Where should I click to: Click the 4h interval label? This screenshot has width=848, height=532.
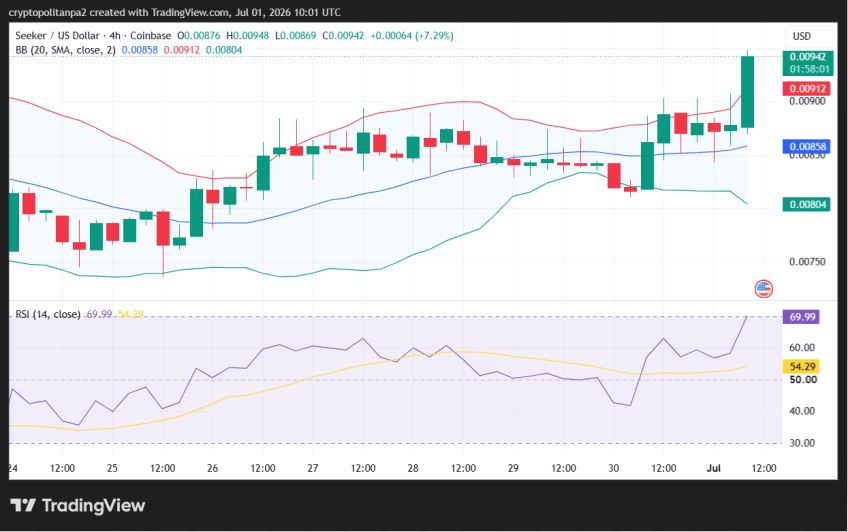click(x=115, y=36)
